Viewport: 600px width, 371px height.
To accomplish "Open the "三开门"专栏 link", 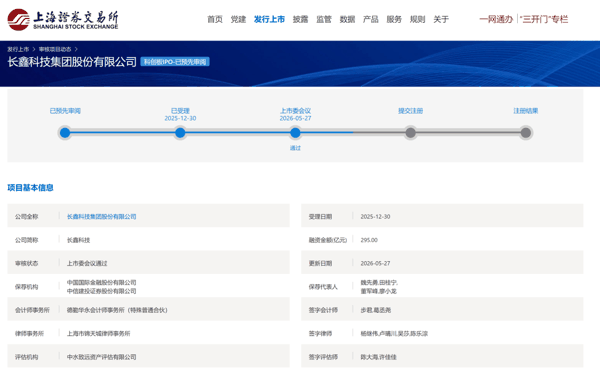I will [x=544, y=19].
